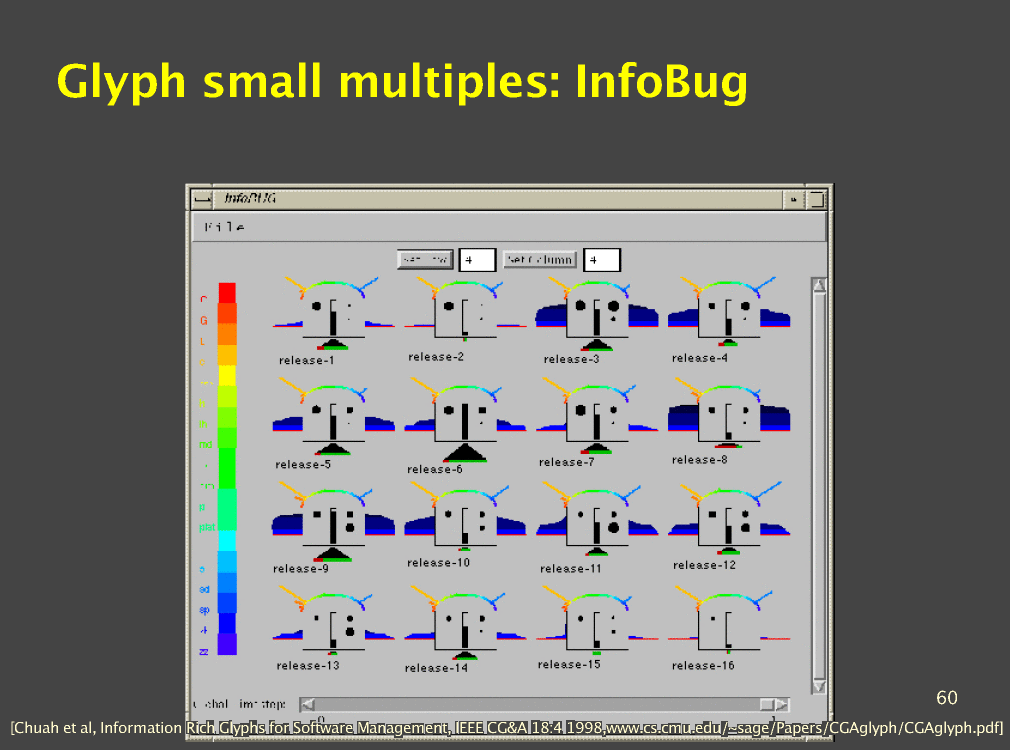The width and height of the screenshot is (1010, 750).
Task: Select the release-7 bug glyph
Action: 597,417
